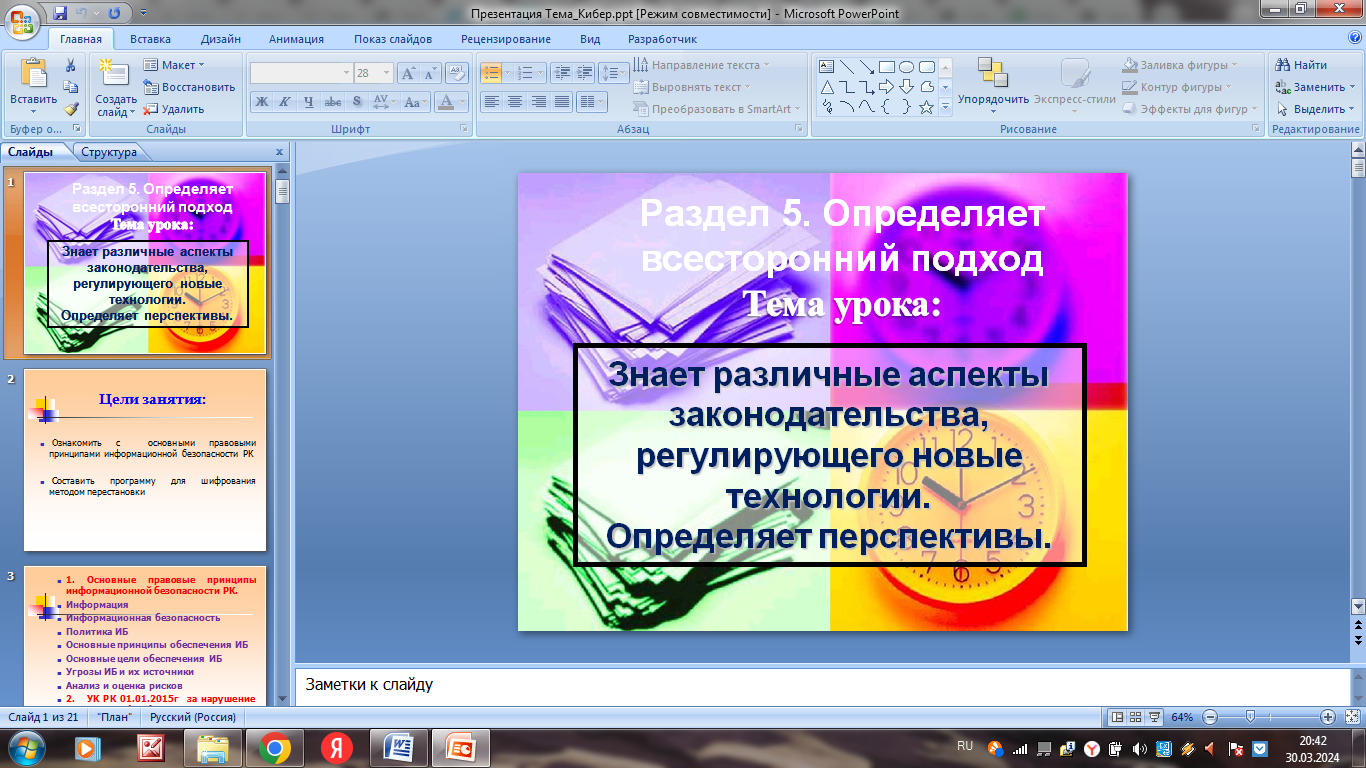The width and height of the screenshot is (1366, 768).
Task: Copy selection using the copy icon
Action: pos(71,87)
